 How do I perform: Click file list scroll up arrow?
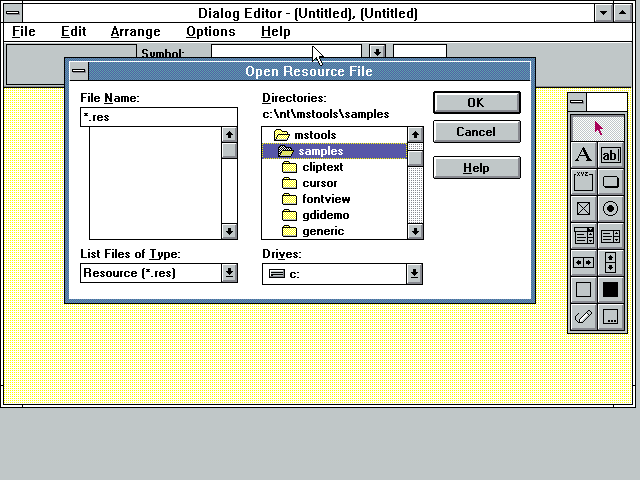(x=229, y=134)
